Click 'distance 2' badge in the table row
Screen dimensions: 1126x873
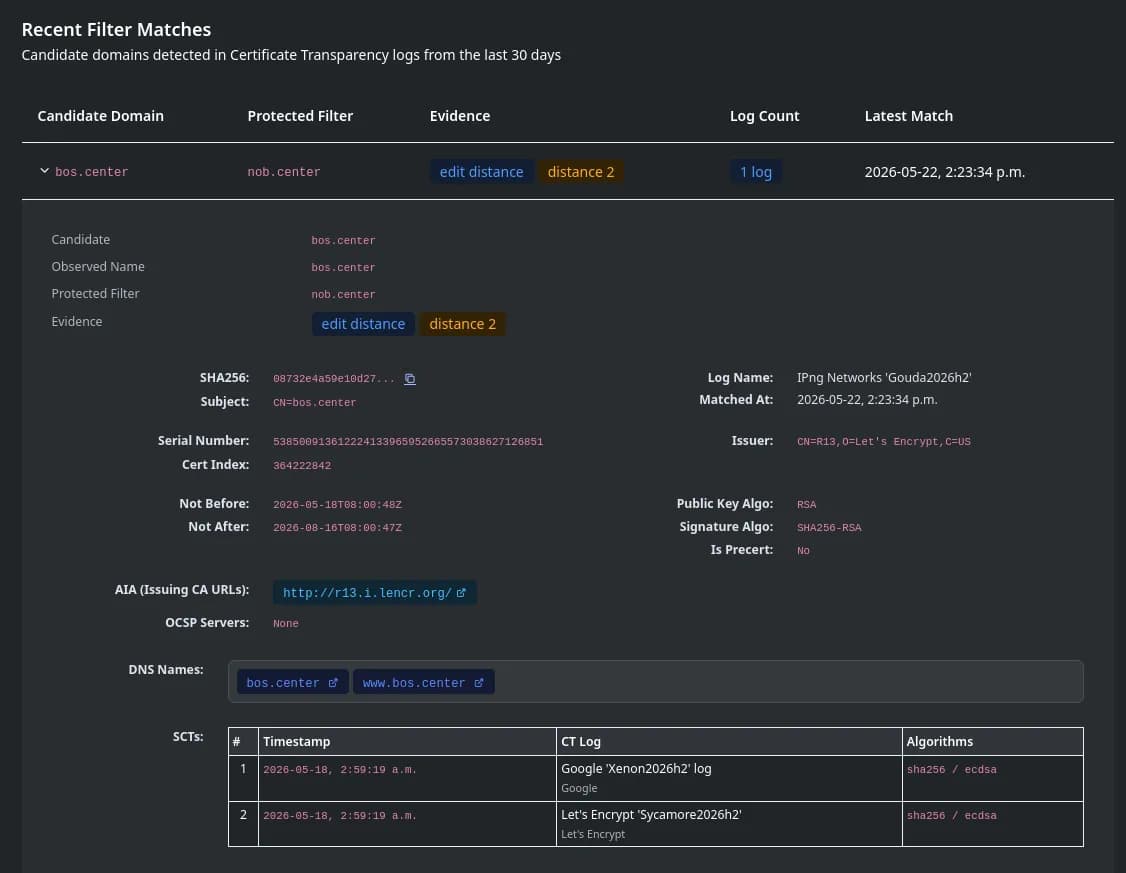(x=580, y=172)
